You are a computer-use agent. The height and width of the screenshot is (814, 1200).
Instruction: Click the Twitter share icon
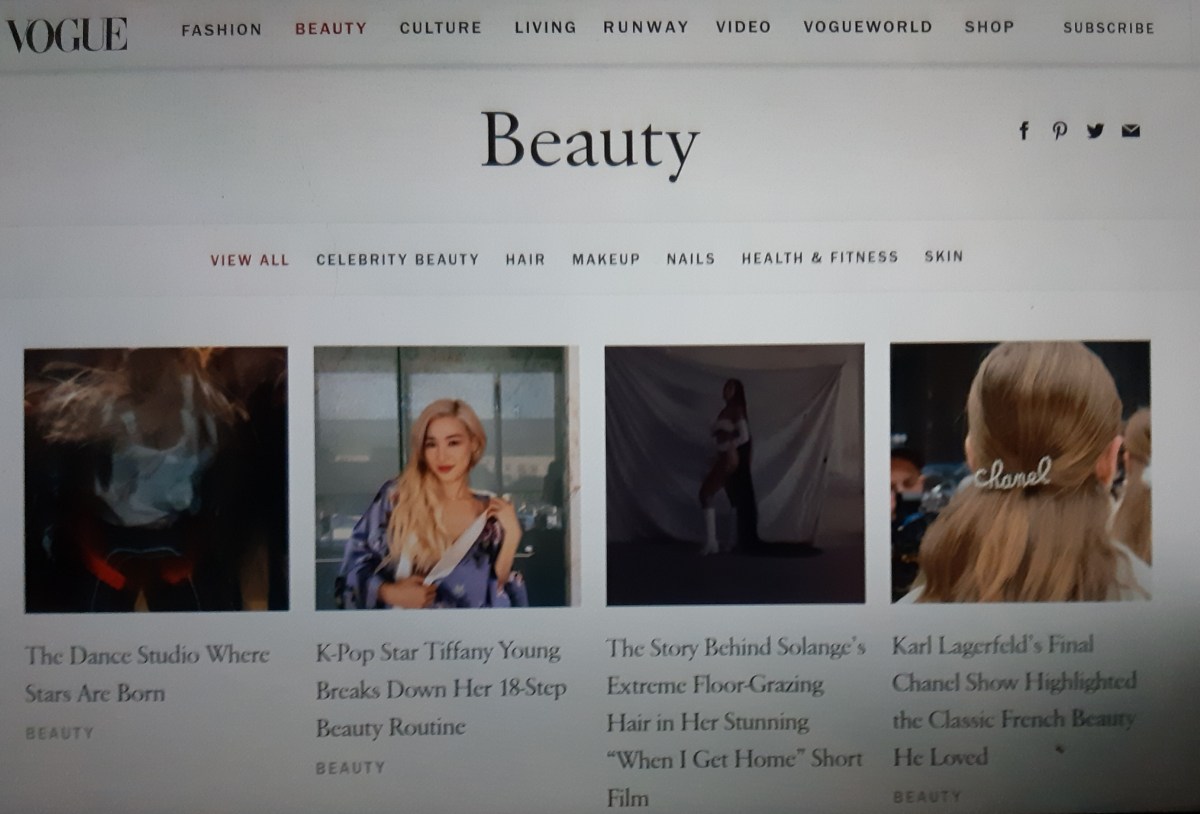1095,131
